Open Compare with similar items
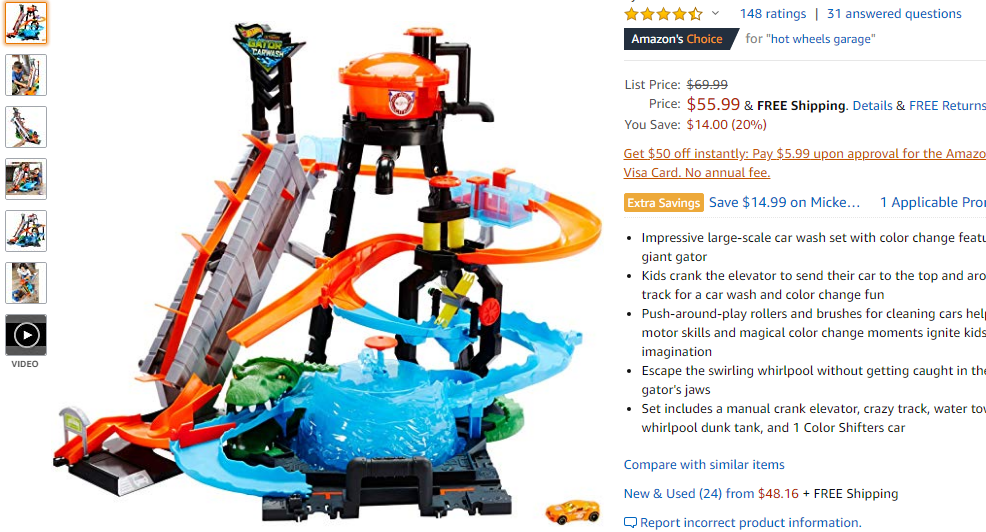Viewport: 986px width, 532px height. coord(704,465)
